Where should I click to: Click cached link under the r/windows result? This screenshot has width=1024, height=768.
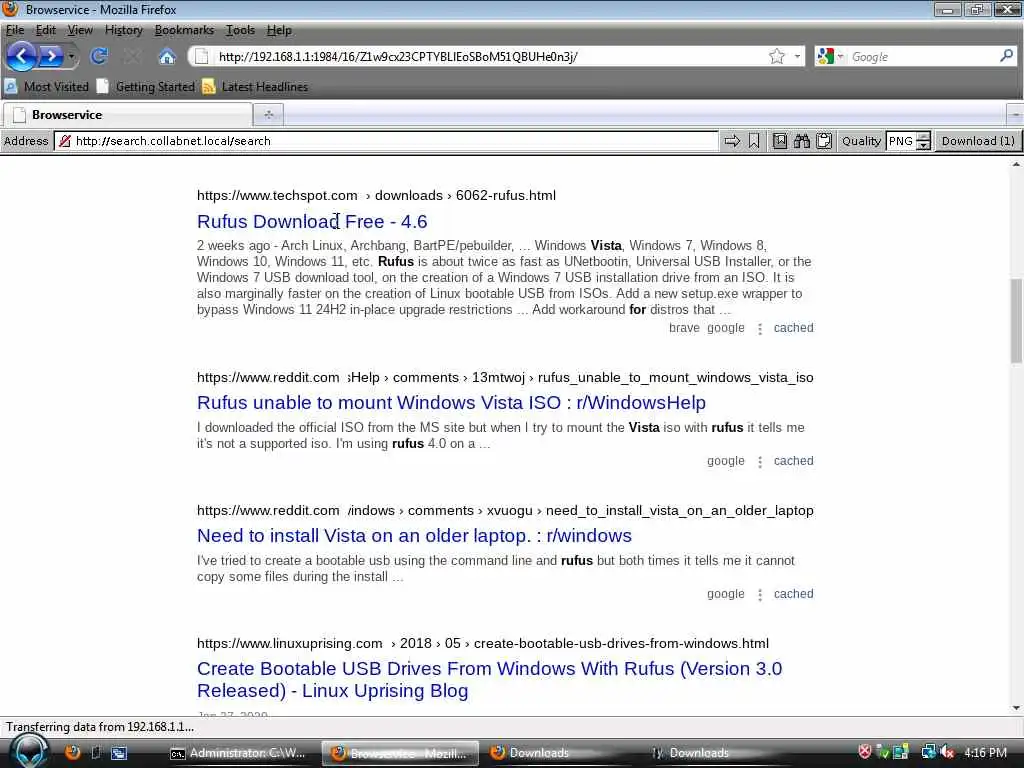coord(793,594)
